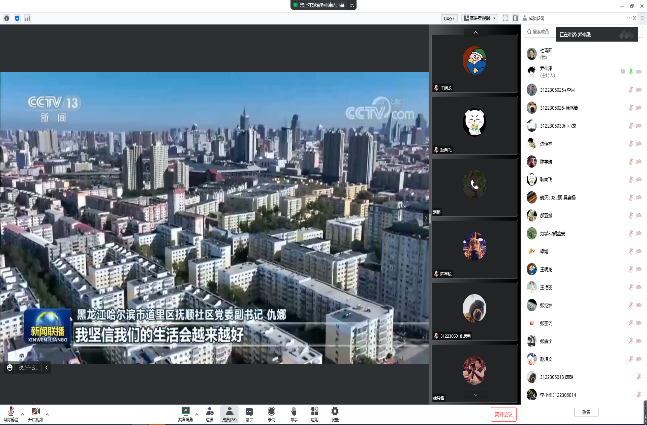The width and height of the screenshot is (647, 425).
Task: Open the invite icon in bottom toolbar
Action: coord(209,410)
